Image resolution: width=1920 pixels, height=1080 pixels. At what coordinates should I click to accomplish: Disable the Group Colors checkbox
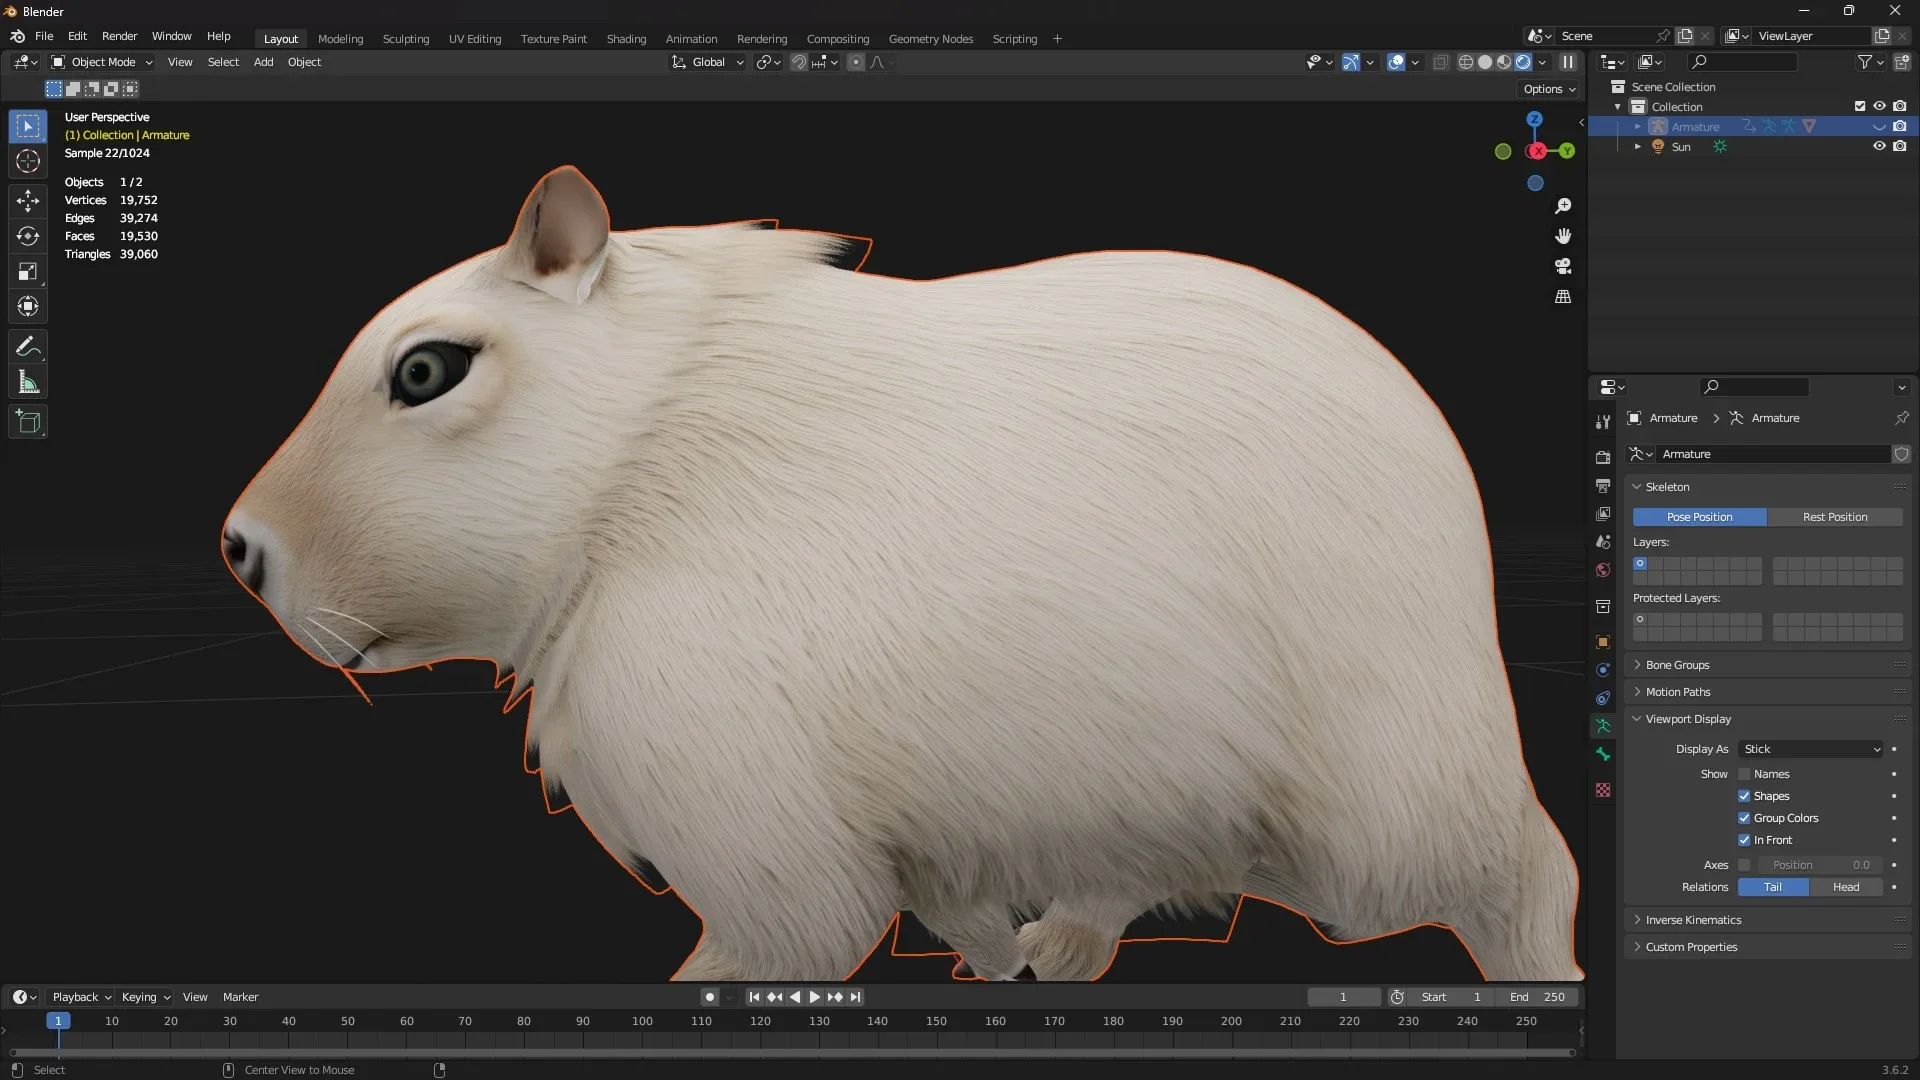pyautogui.click(x=1744, y=817)
